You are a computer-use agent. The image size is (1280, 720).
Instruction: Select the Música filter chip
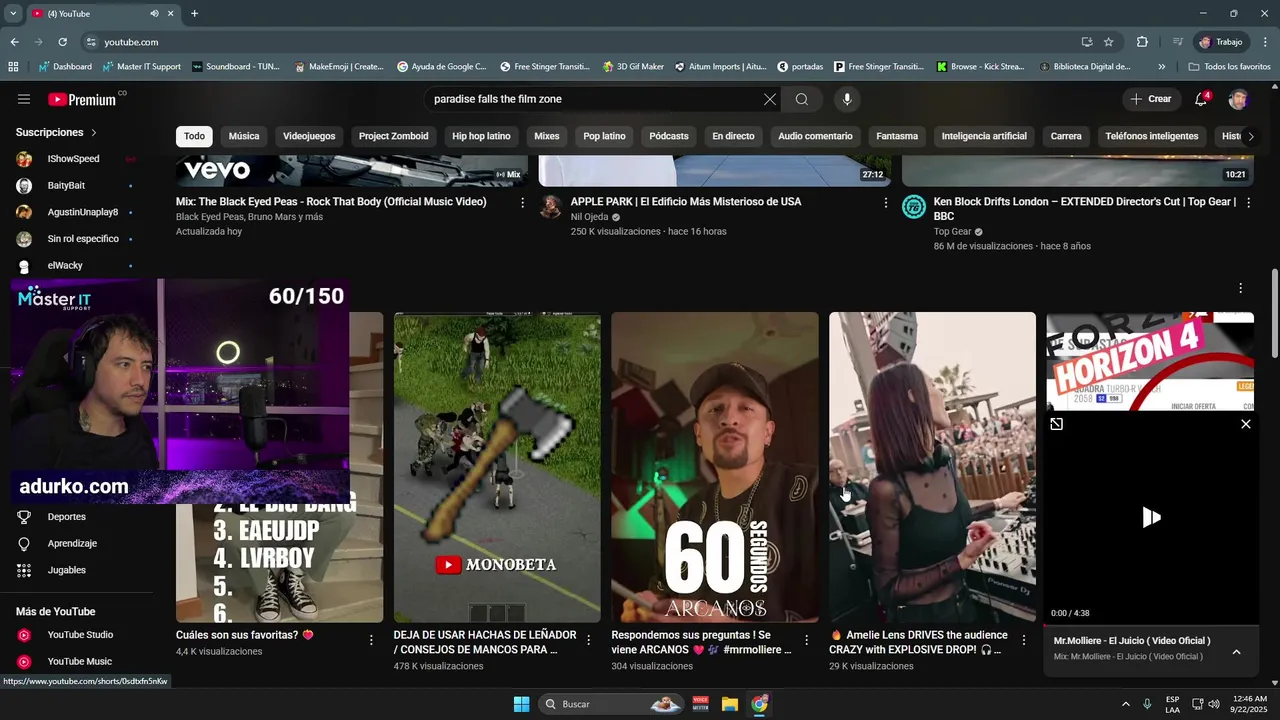[x=244, y=136]
